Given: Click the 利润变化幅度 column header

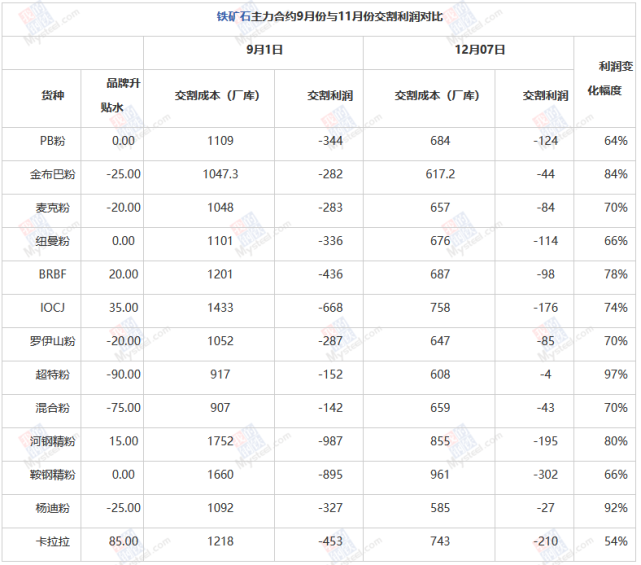Looking at the screenshot, I should coord(610,78).
